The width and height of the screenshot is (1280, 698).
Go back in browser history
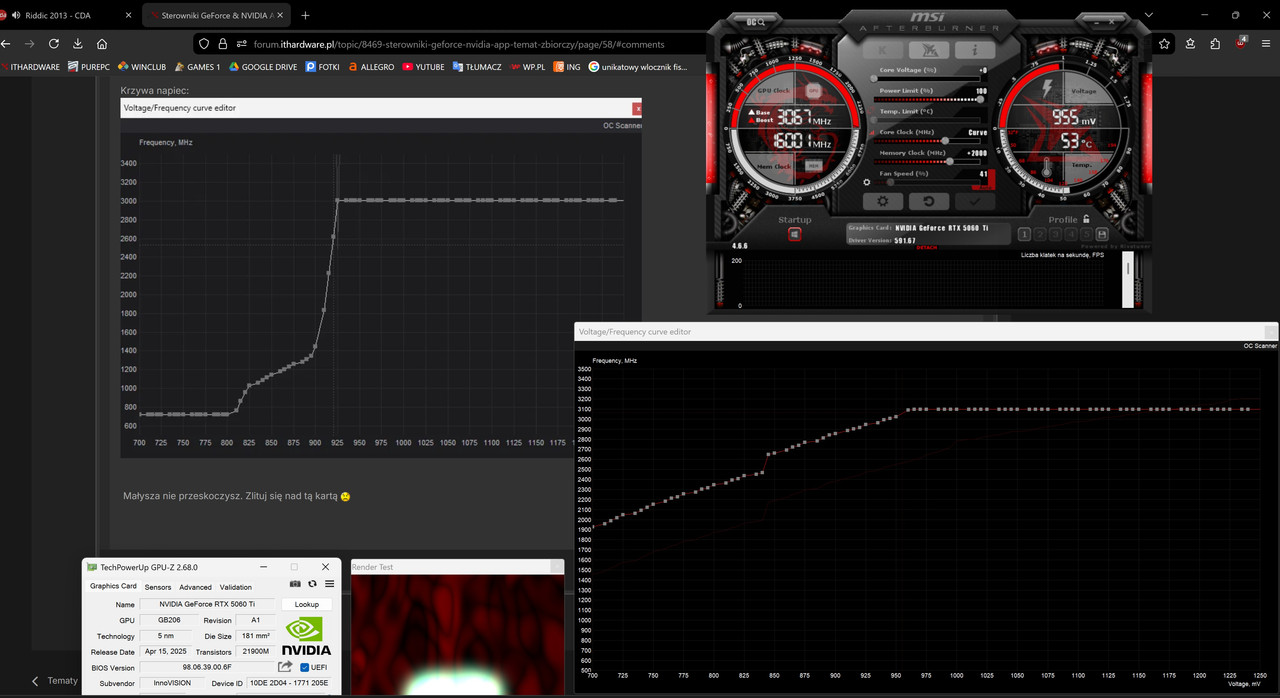pyautogui.click(x=6, y=44)
